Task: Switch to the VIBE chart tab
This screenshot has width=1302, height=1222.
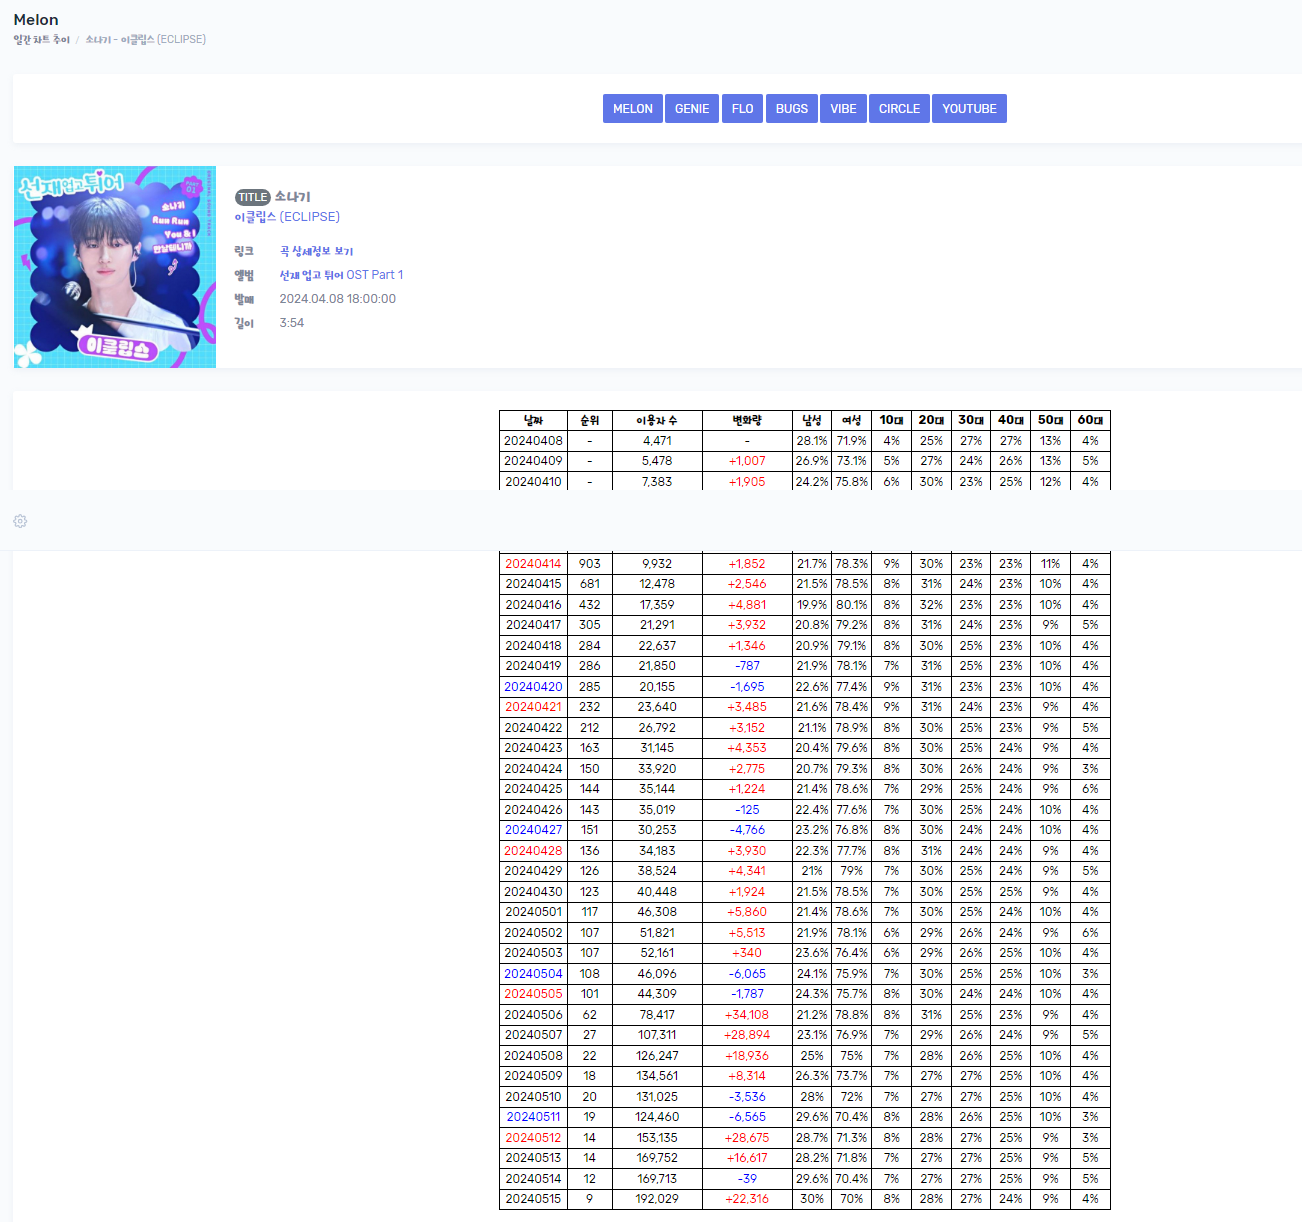Action: pyautogui.click(x=843, y=109)
